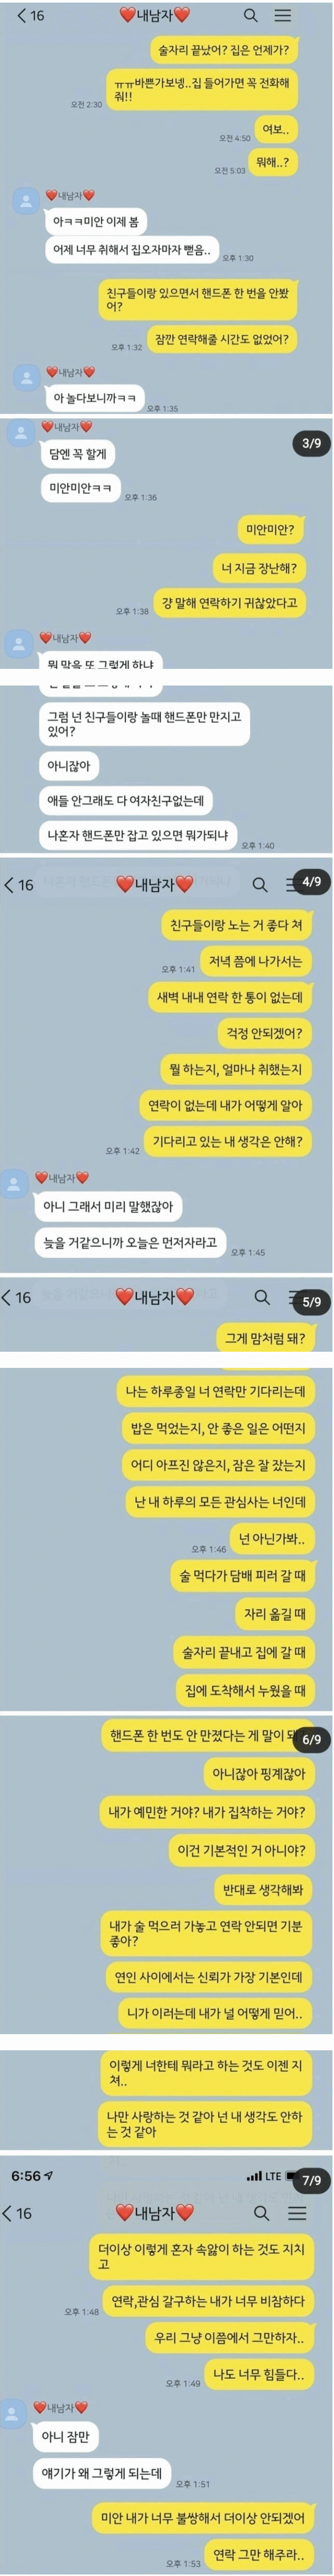Select the yellow bubble '술자리 끝났어? 집은 언제가?'
334x2576 pixels.
tap(224, 49)
